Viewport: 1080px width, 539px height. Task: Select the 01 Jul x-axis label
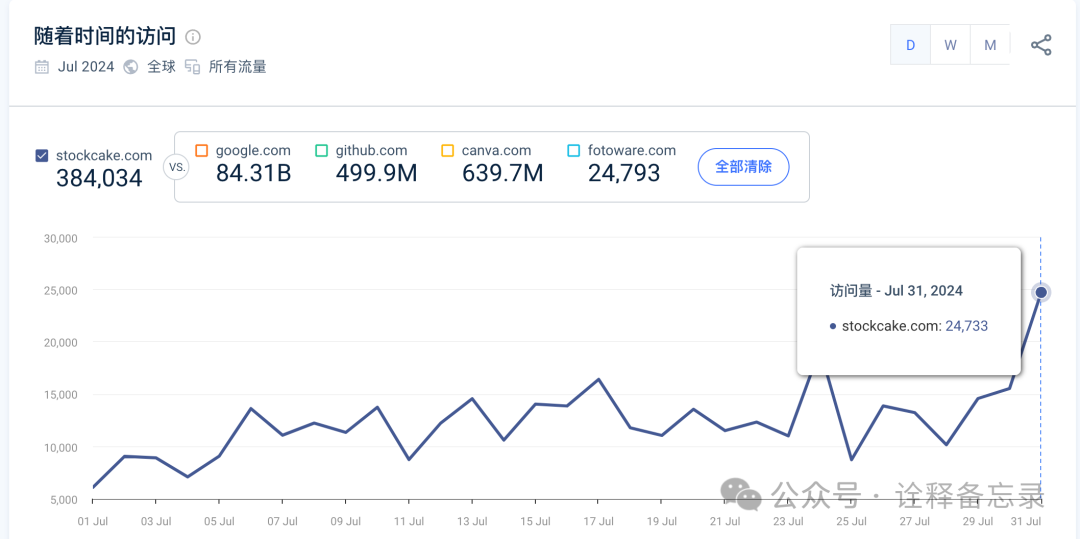[93, 521]
